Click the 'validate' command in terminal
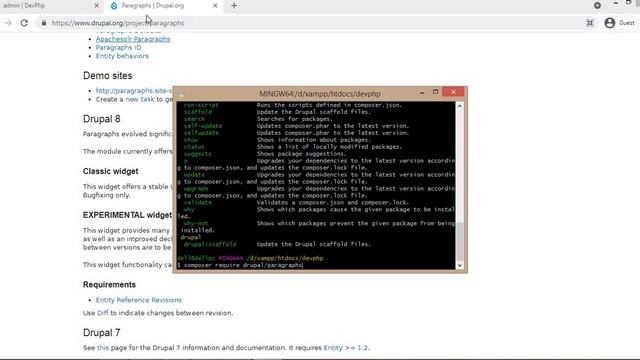 click(198, 202)
